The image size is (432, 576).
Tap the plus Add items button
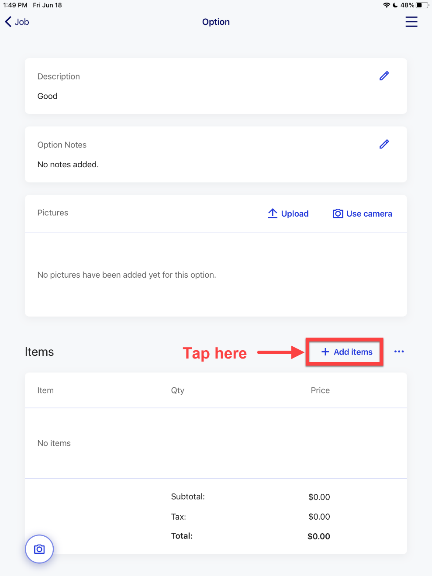(x=346, y=352)
